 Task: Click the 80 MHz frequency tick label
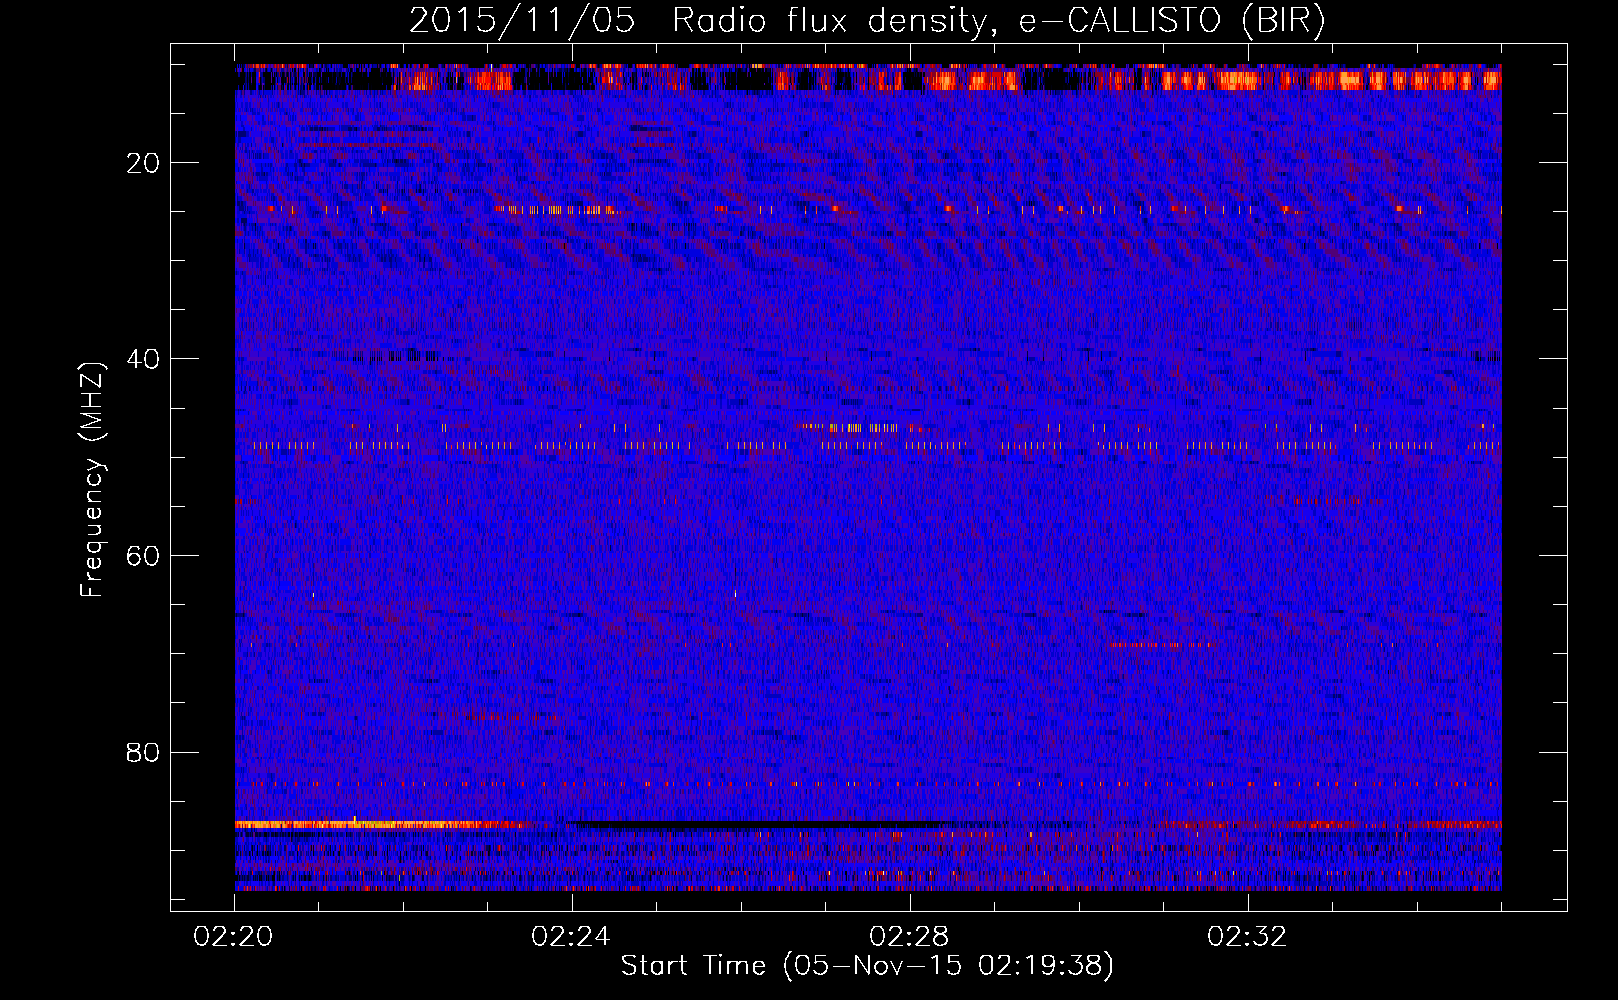(144, 752)
